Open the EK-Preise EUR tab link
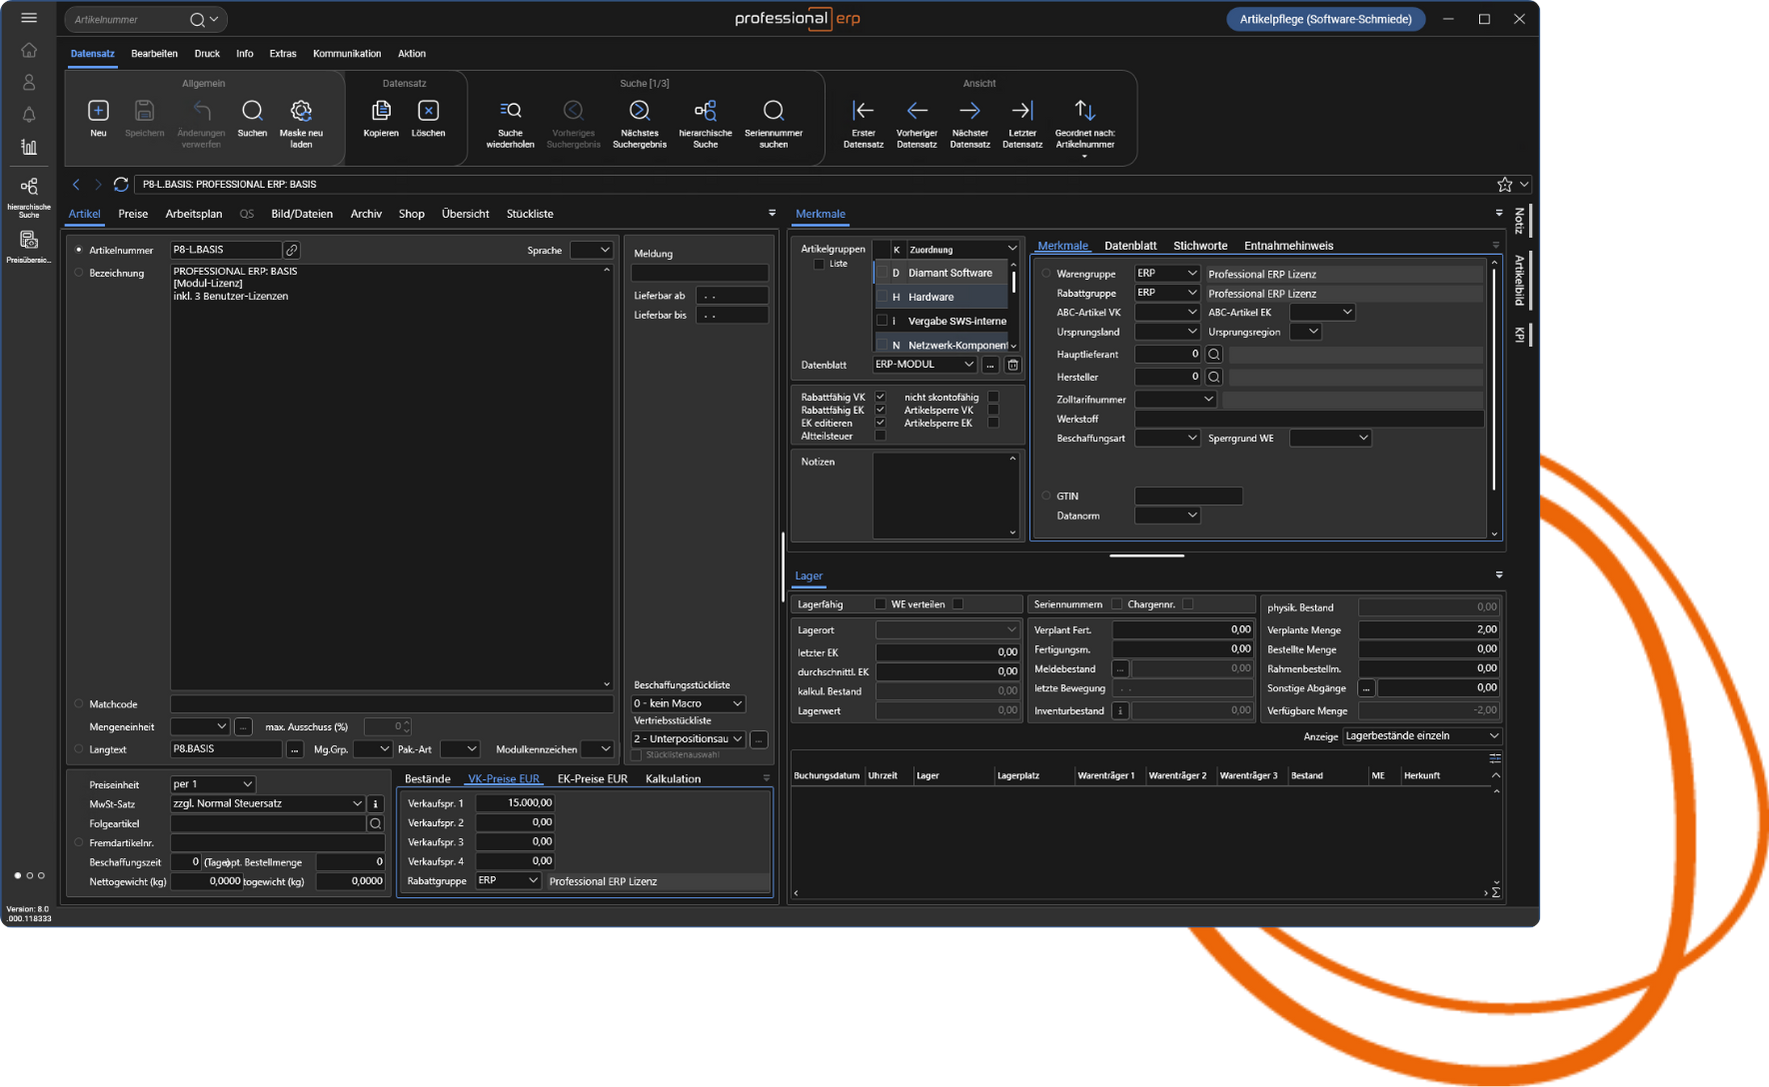 click(592, 779)
